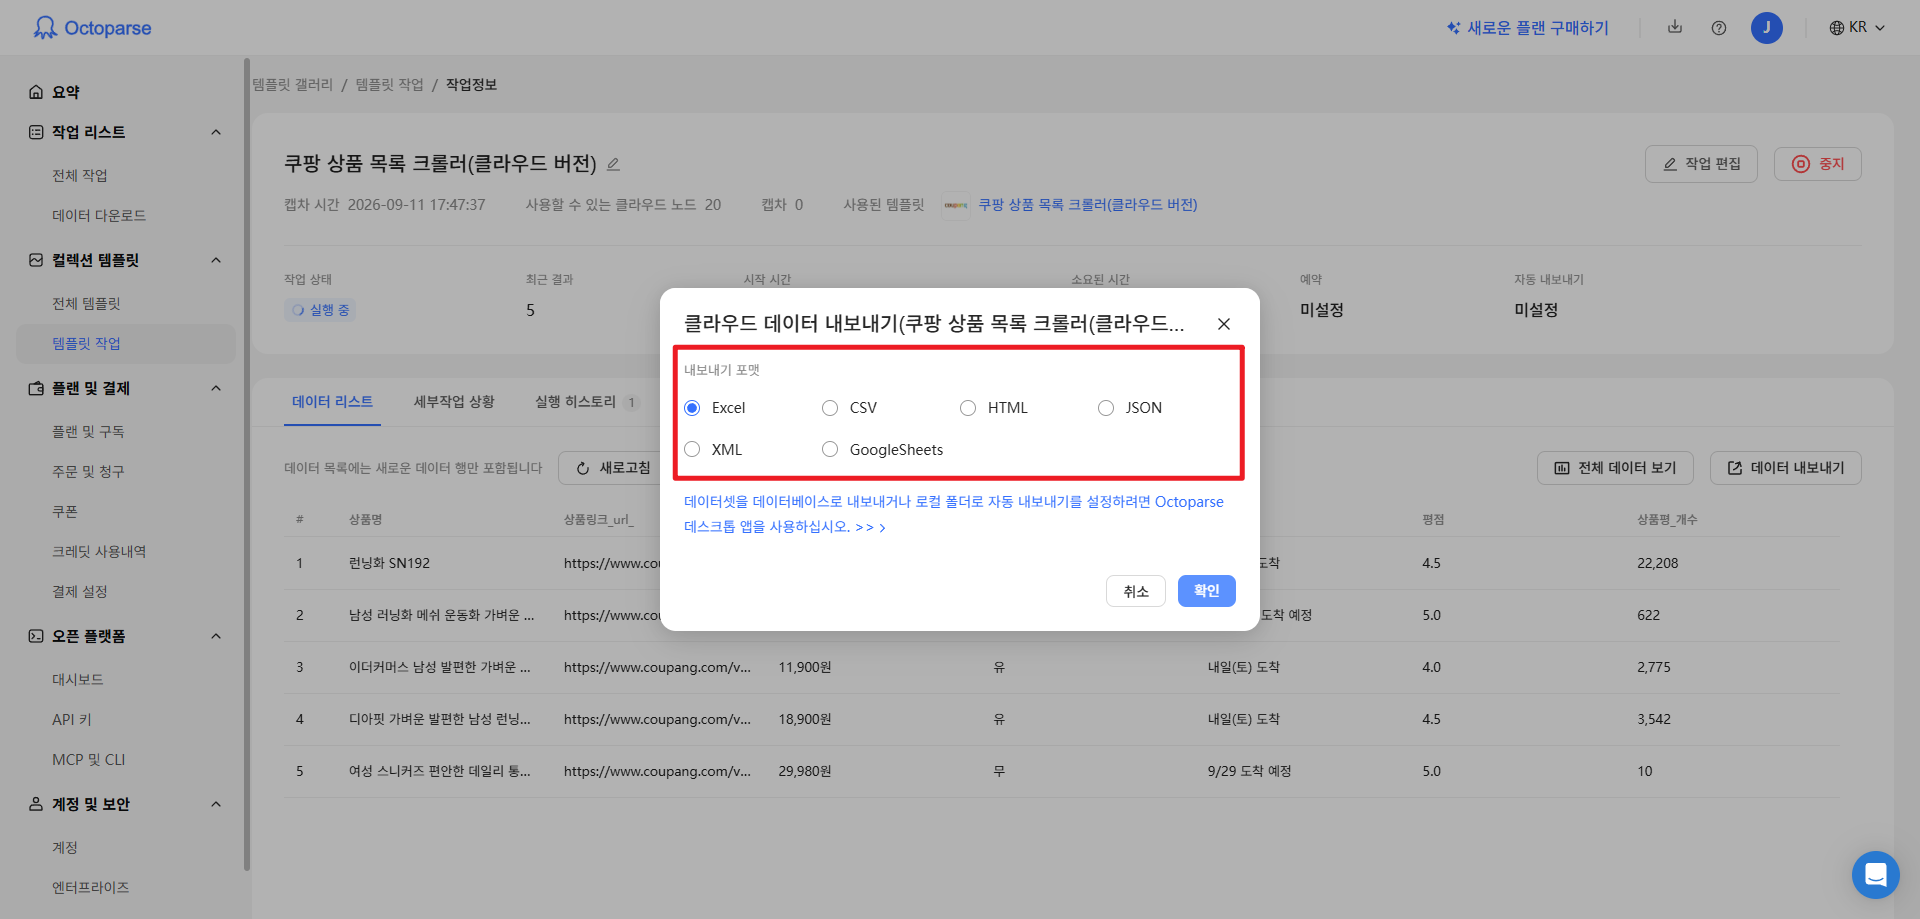Switch to the 세부작업 상황 tab

click(454, 402)
